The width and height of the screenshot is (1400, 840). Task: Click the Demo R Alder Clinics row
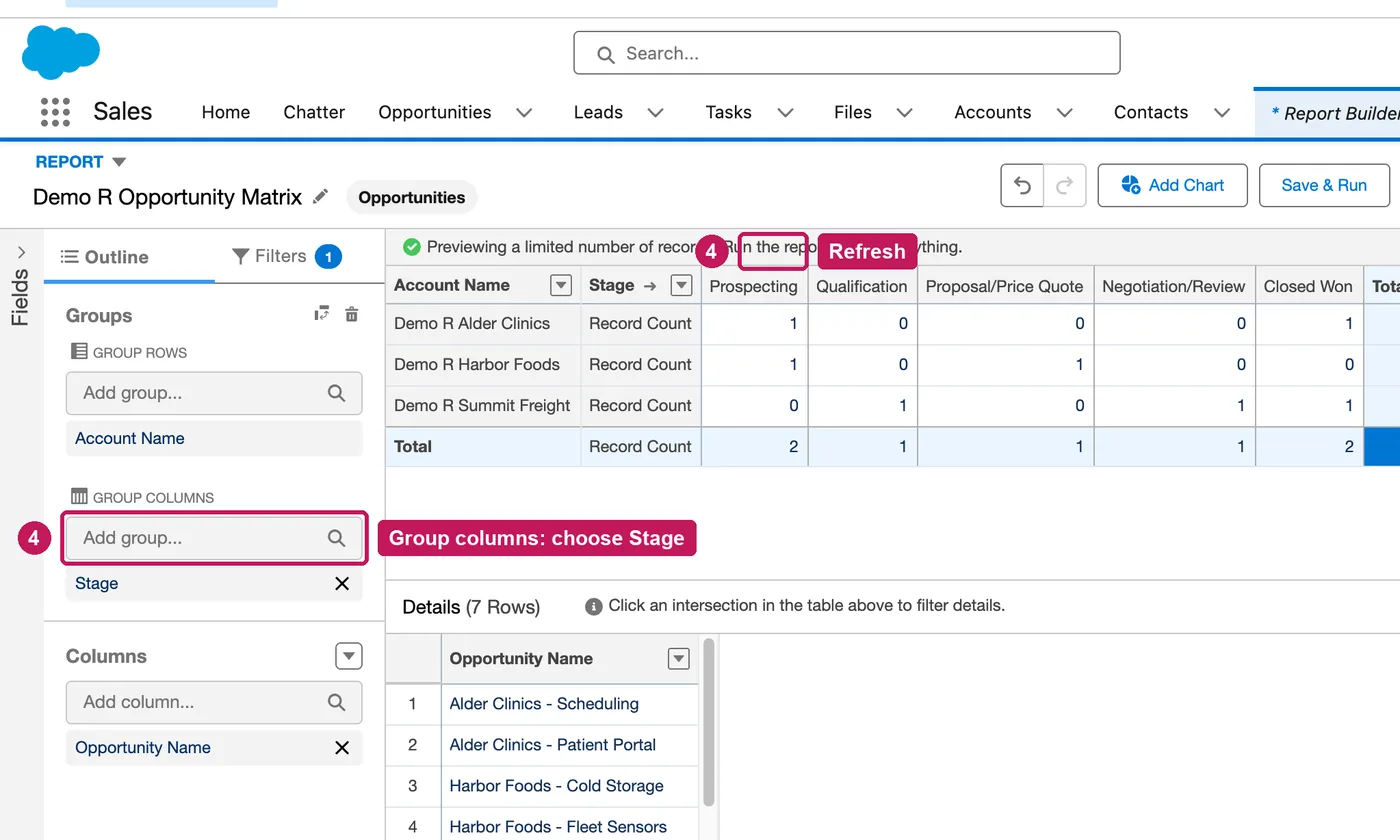[x=472, y=323]
